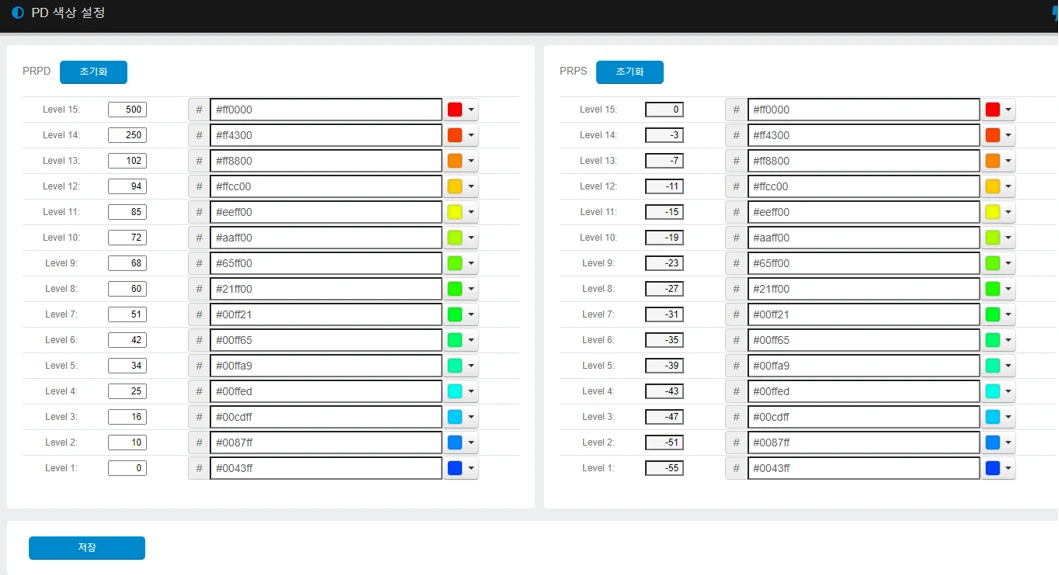This screenshot has height=575, width=1059.
Task: Open PRPD Level 9 color dropdown arrow
Action: pos(471,264)
